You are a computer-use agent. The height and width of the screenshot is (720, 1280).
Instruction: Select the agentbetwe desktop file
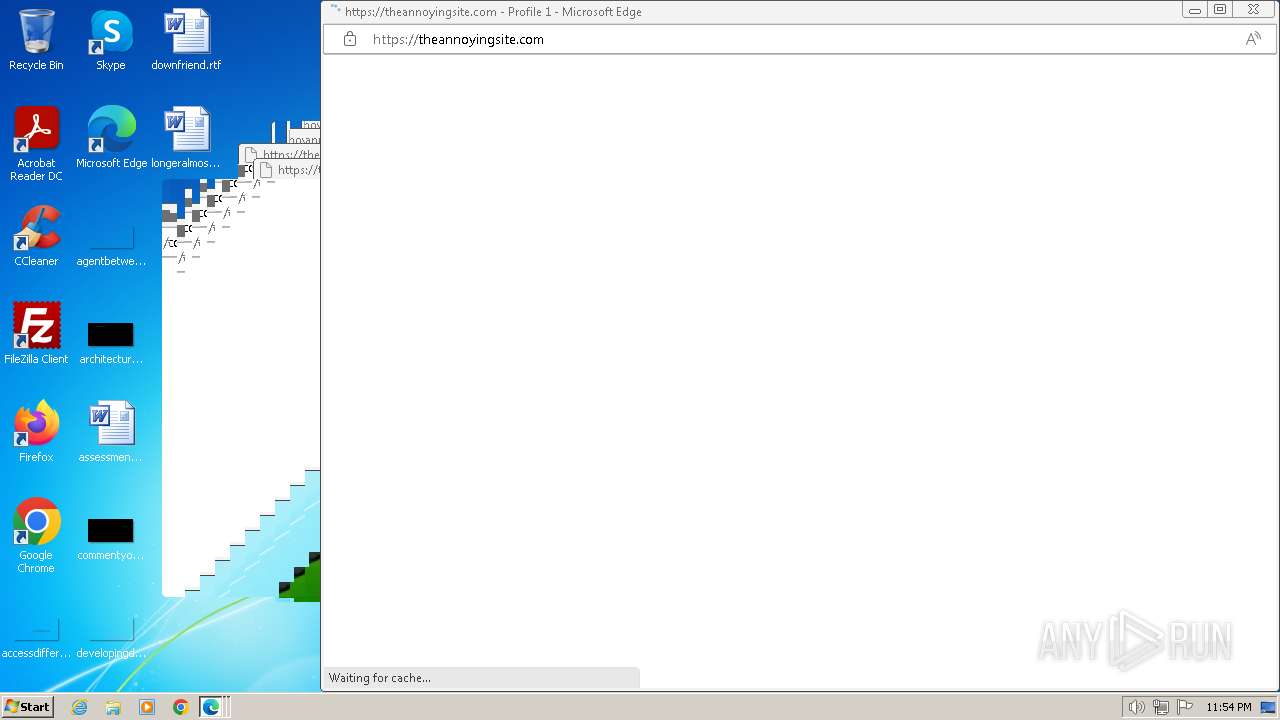111,246
